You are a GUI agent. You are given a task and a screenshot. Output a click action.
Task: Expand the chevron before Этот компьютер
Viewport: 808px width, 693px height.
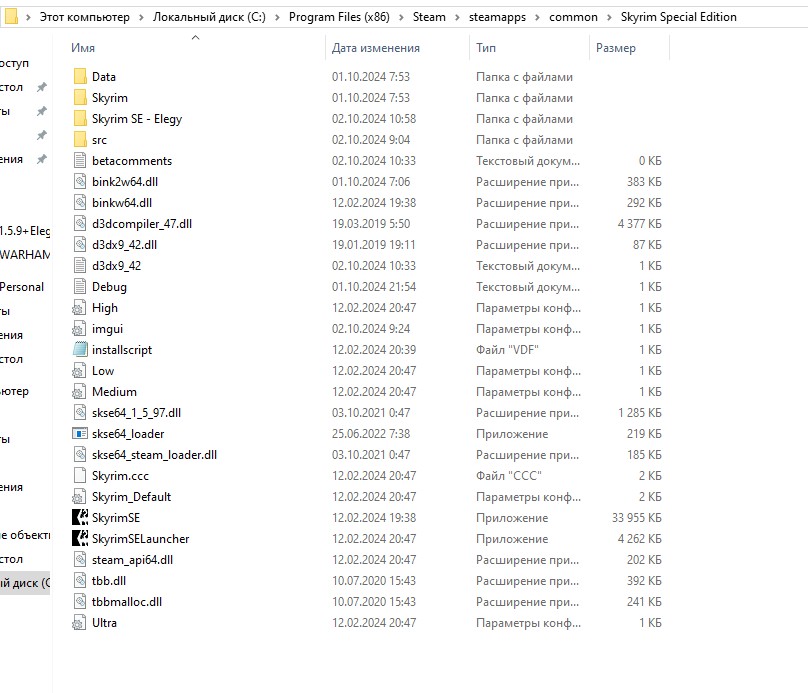28,18
